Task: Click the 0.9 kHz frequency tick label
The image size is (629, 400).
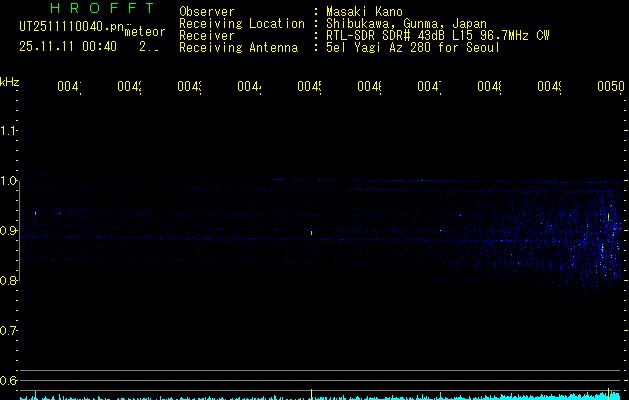Action: click(x=10, y=231)
